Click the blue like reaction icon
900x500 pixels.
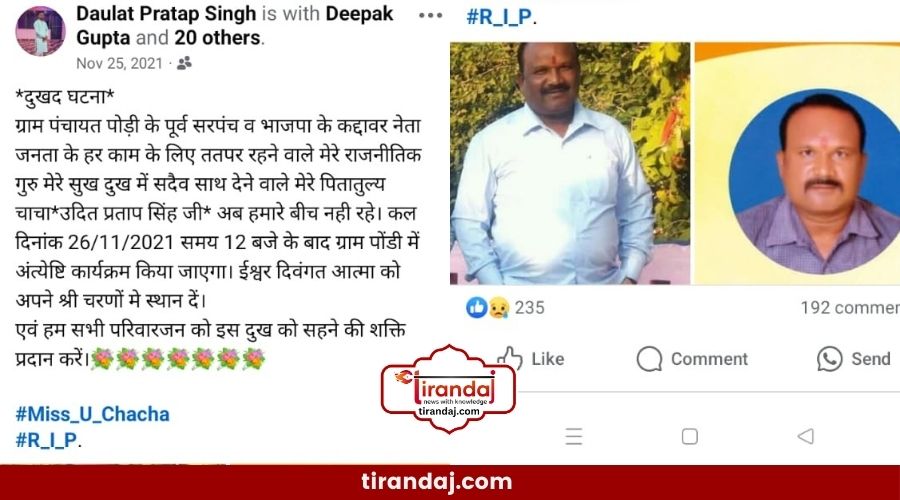476,308
